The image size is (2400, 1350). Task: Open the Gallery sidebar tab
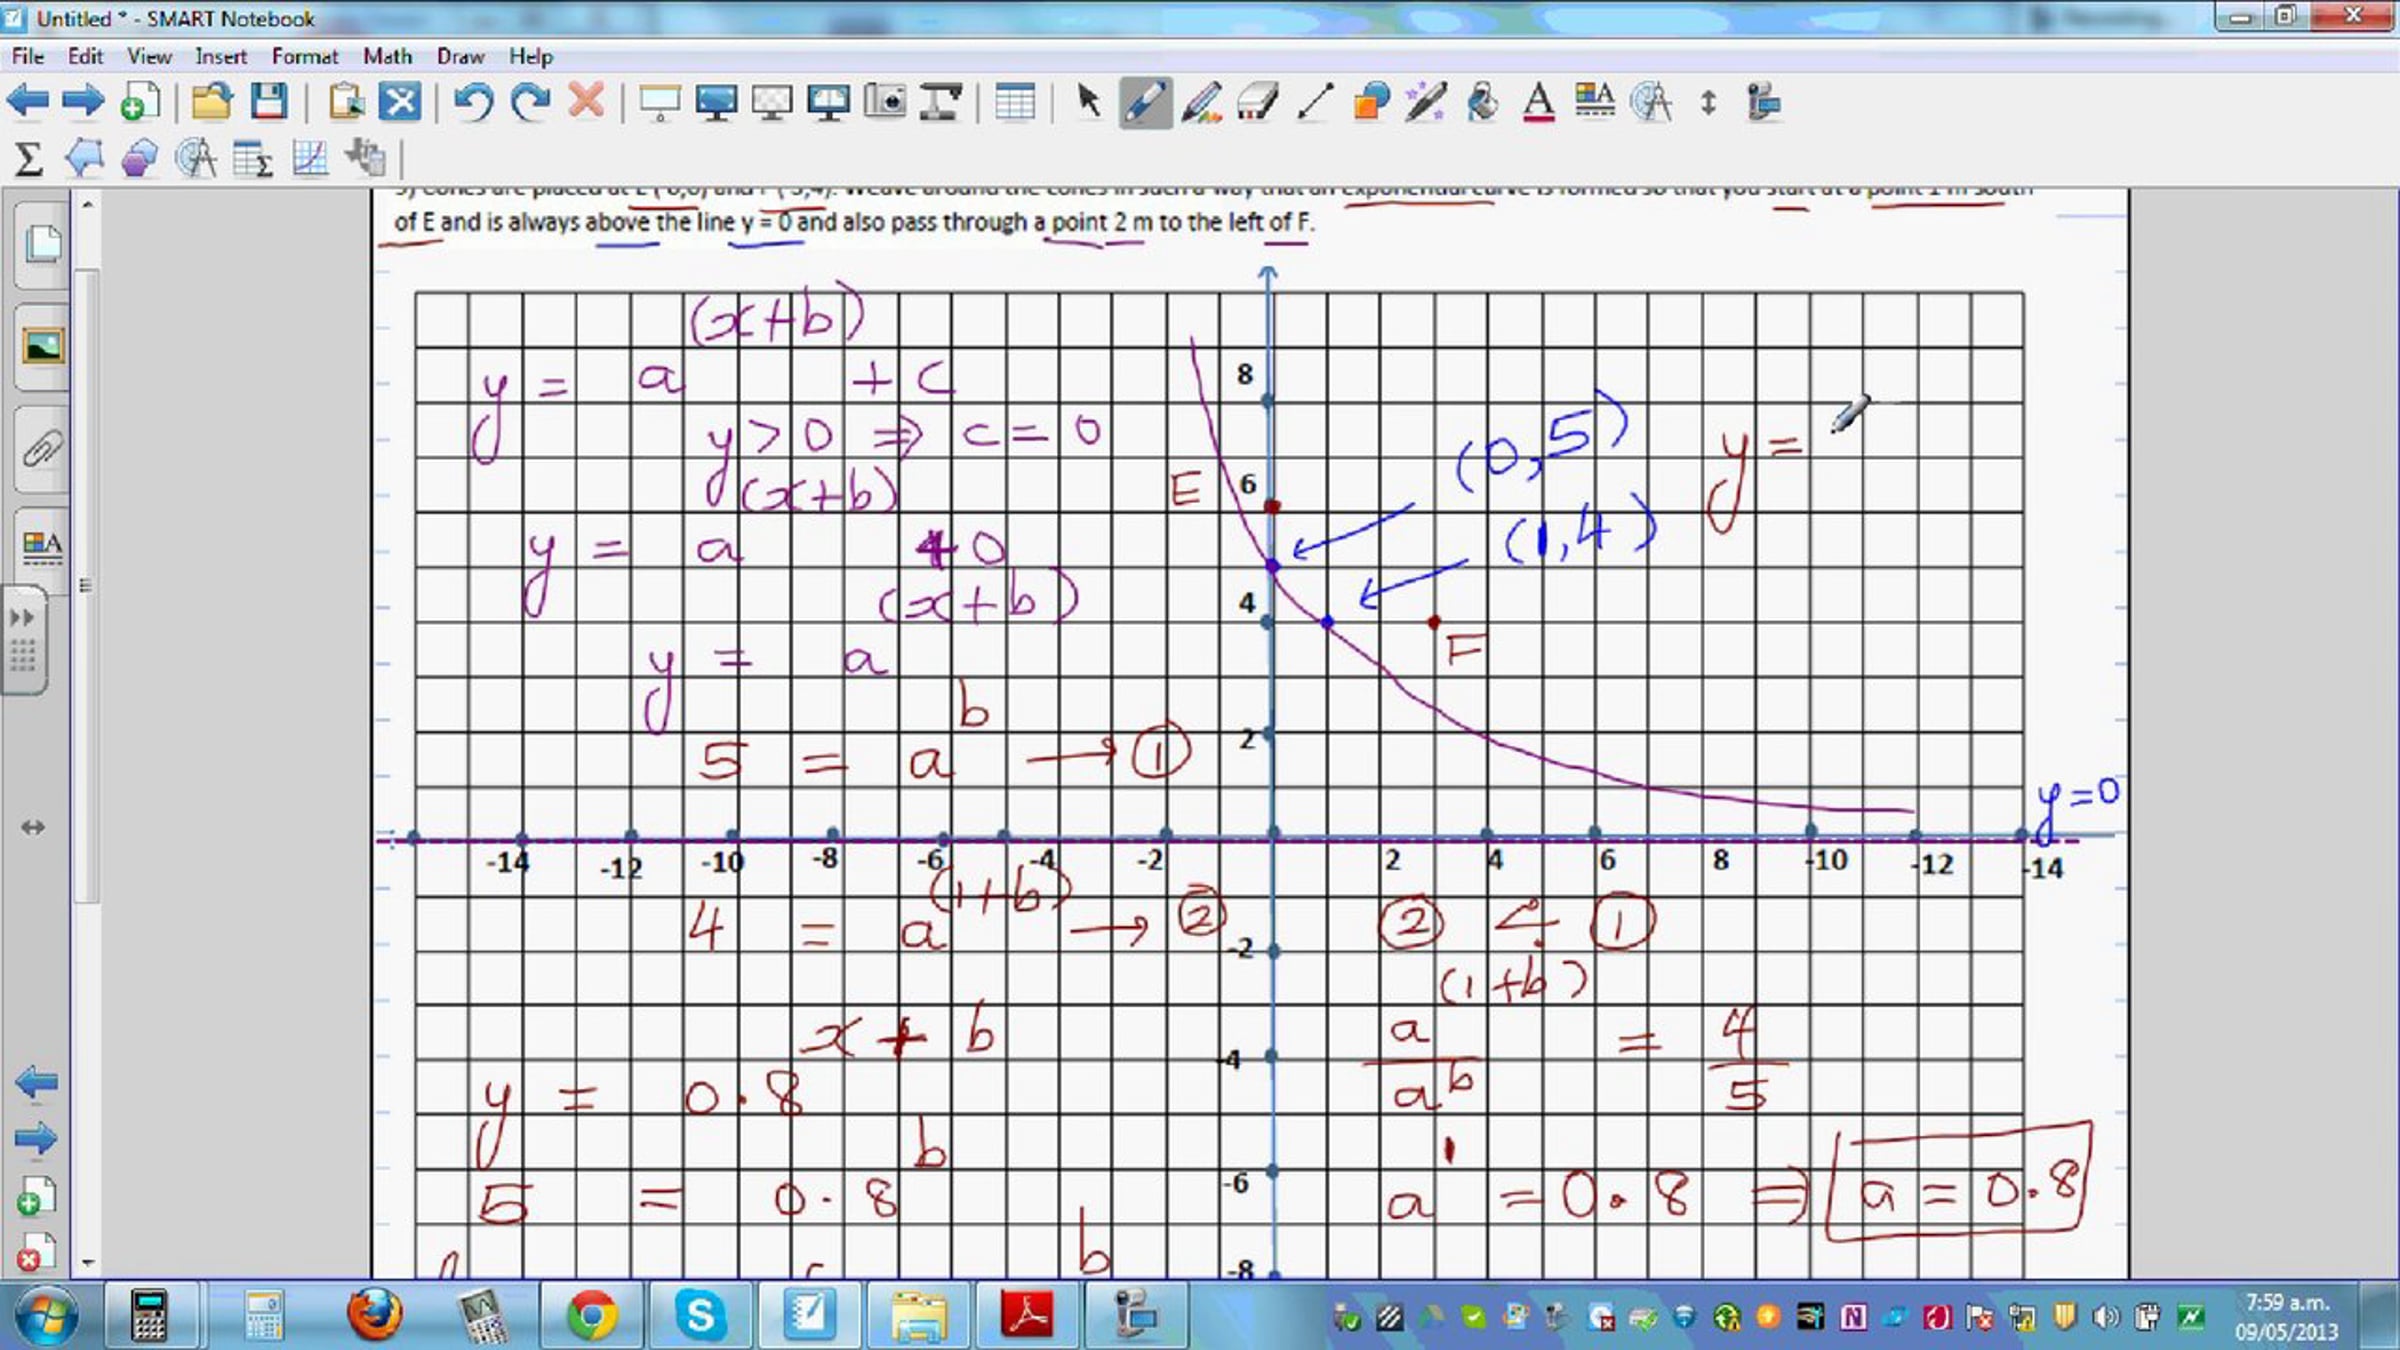[42, 347]
